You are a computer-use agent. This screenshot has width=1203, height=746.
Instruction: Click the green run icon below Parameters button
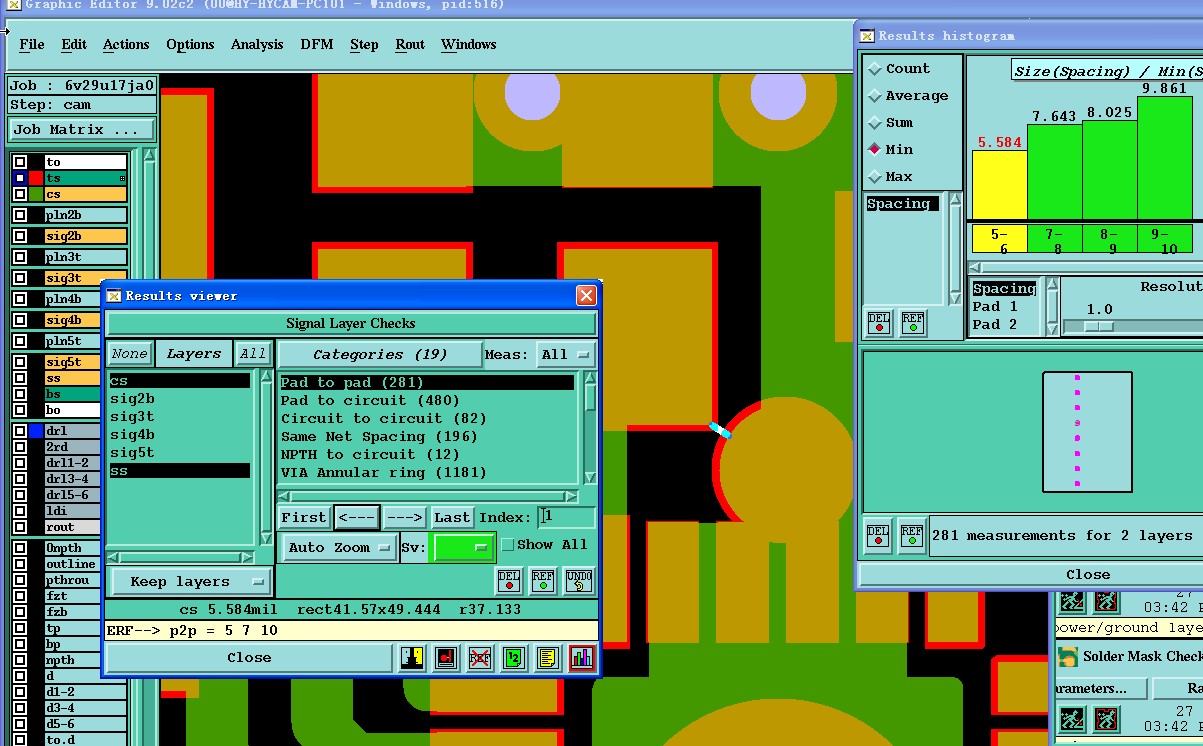click(x=1072, y=718)
